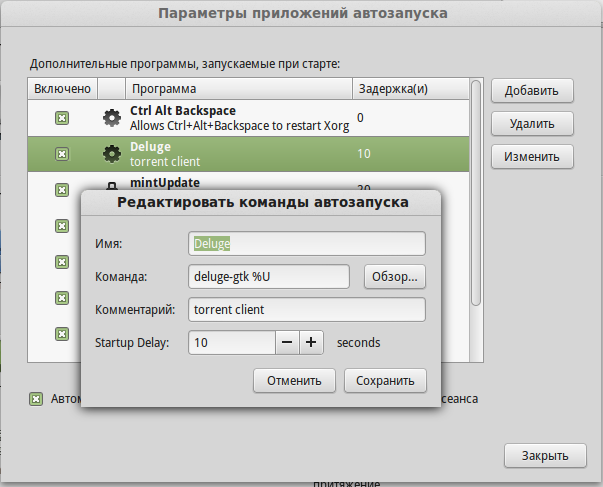Open file browser with Обзор button
603x487 pixels.
coord(395,276)
